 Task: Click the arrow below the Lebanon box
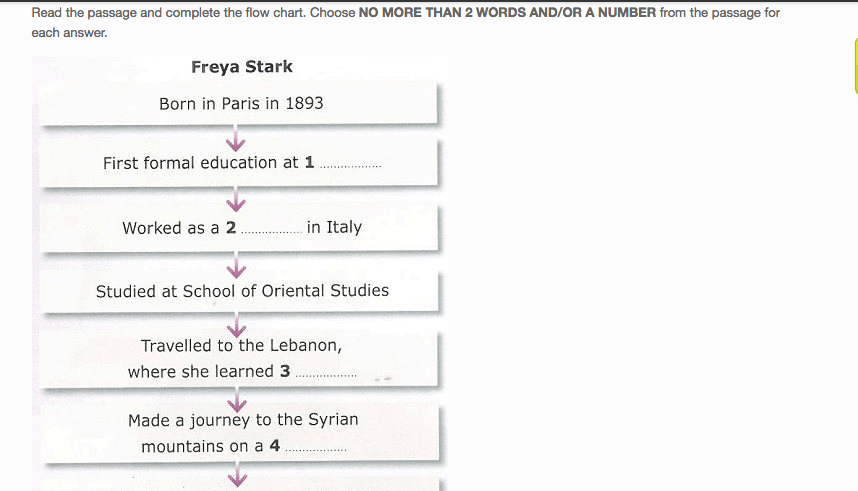tap(236, 400)
